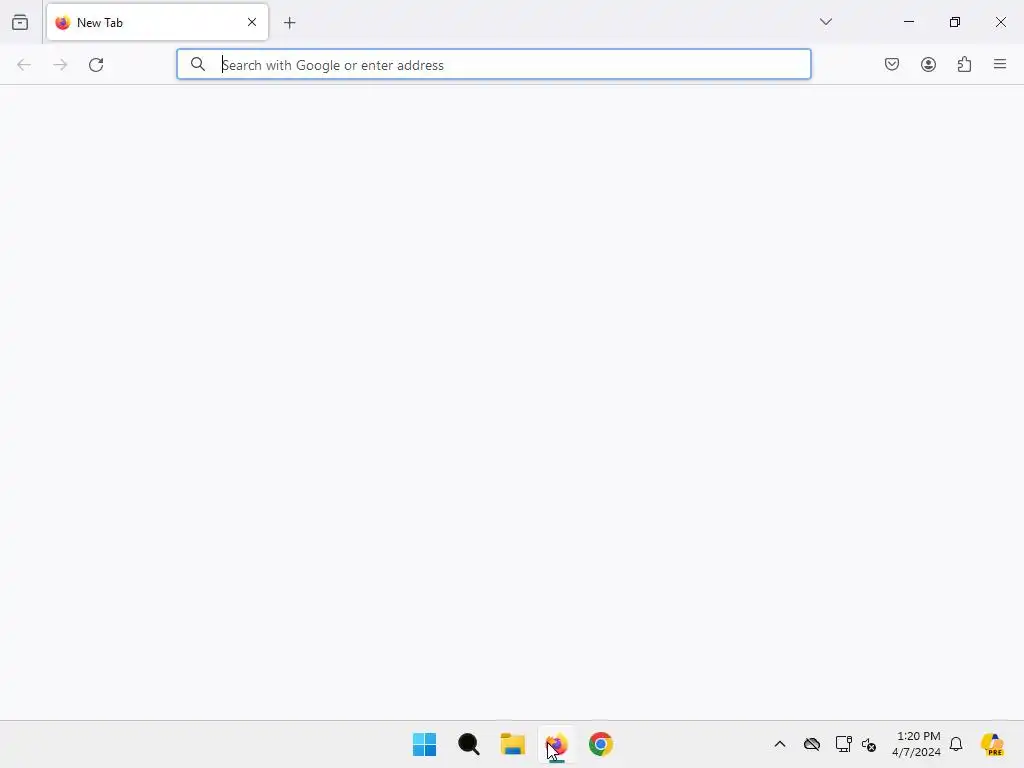Open the Extensions puzzle icon
1024x768 pixels.
(x=965, y=64)
